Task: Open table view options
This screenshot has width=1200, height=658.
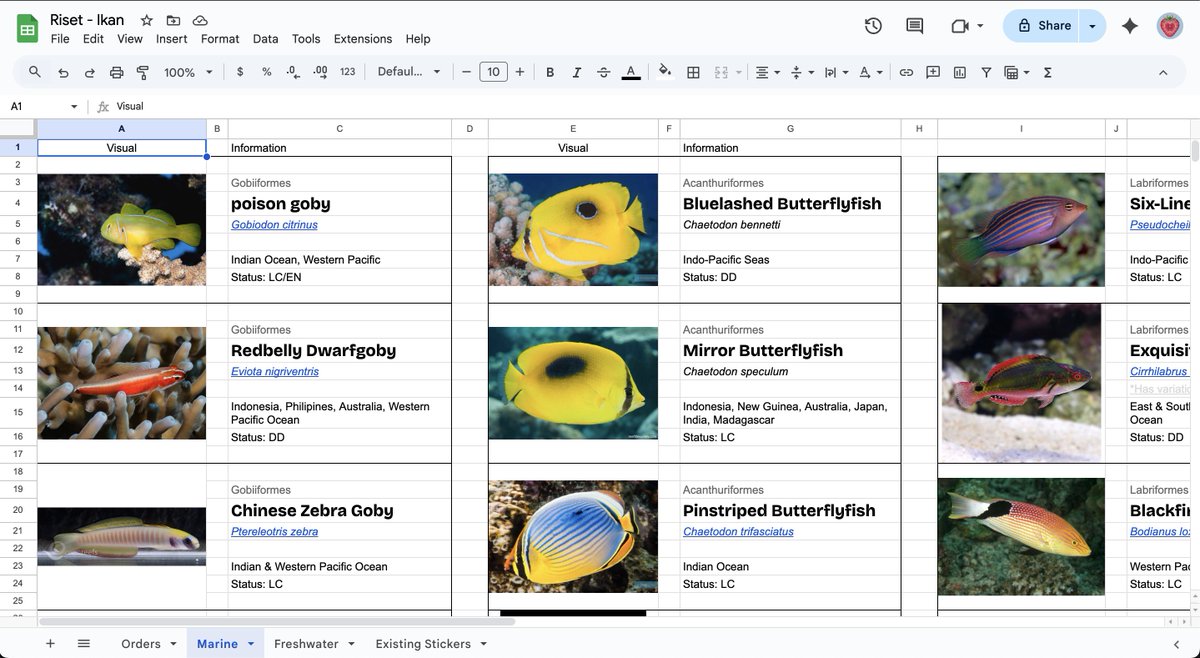Action: pos(1016,72)
